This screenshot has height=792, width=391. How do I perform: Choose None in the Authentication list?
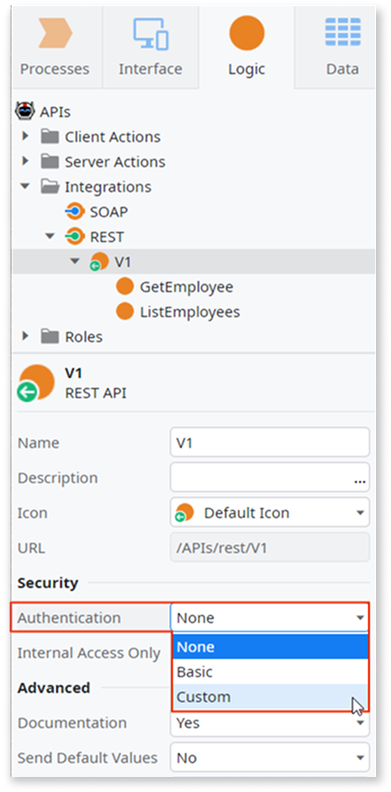[x=270, y=647]
